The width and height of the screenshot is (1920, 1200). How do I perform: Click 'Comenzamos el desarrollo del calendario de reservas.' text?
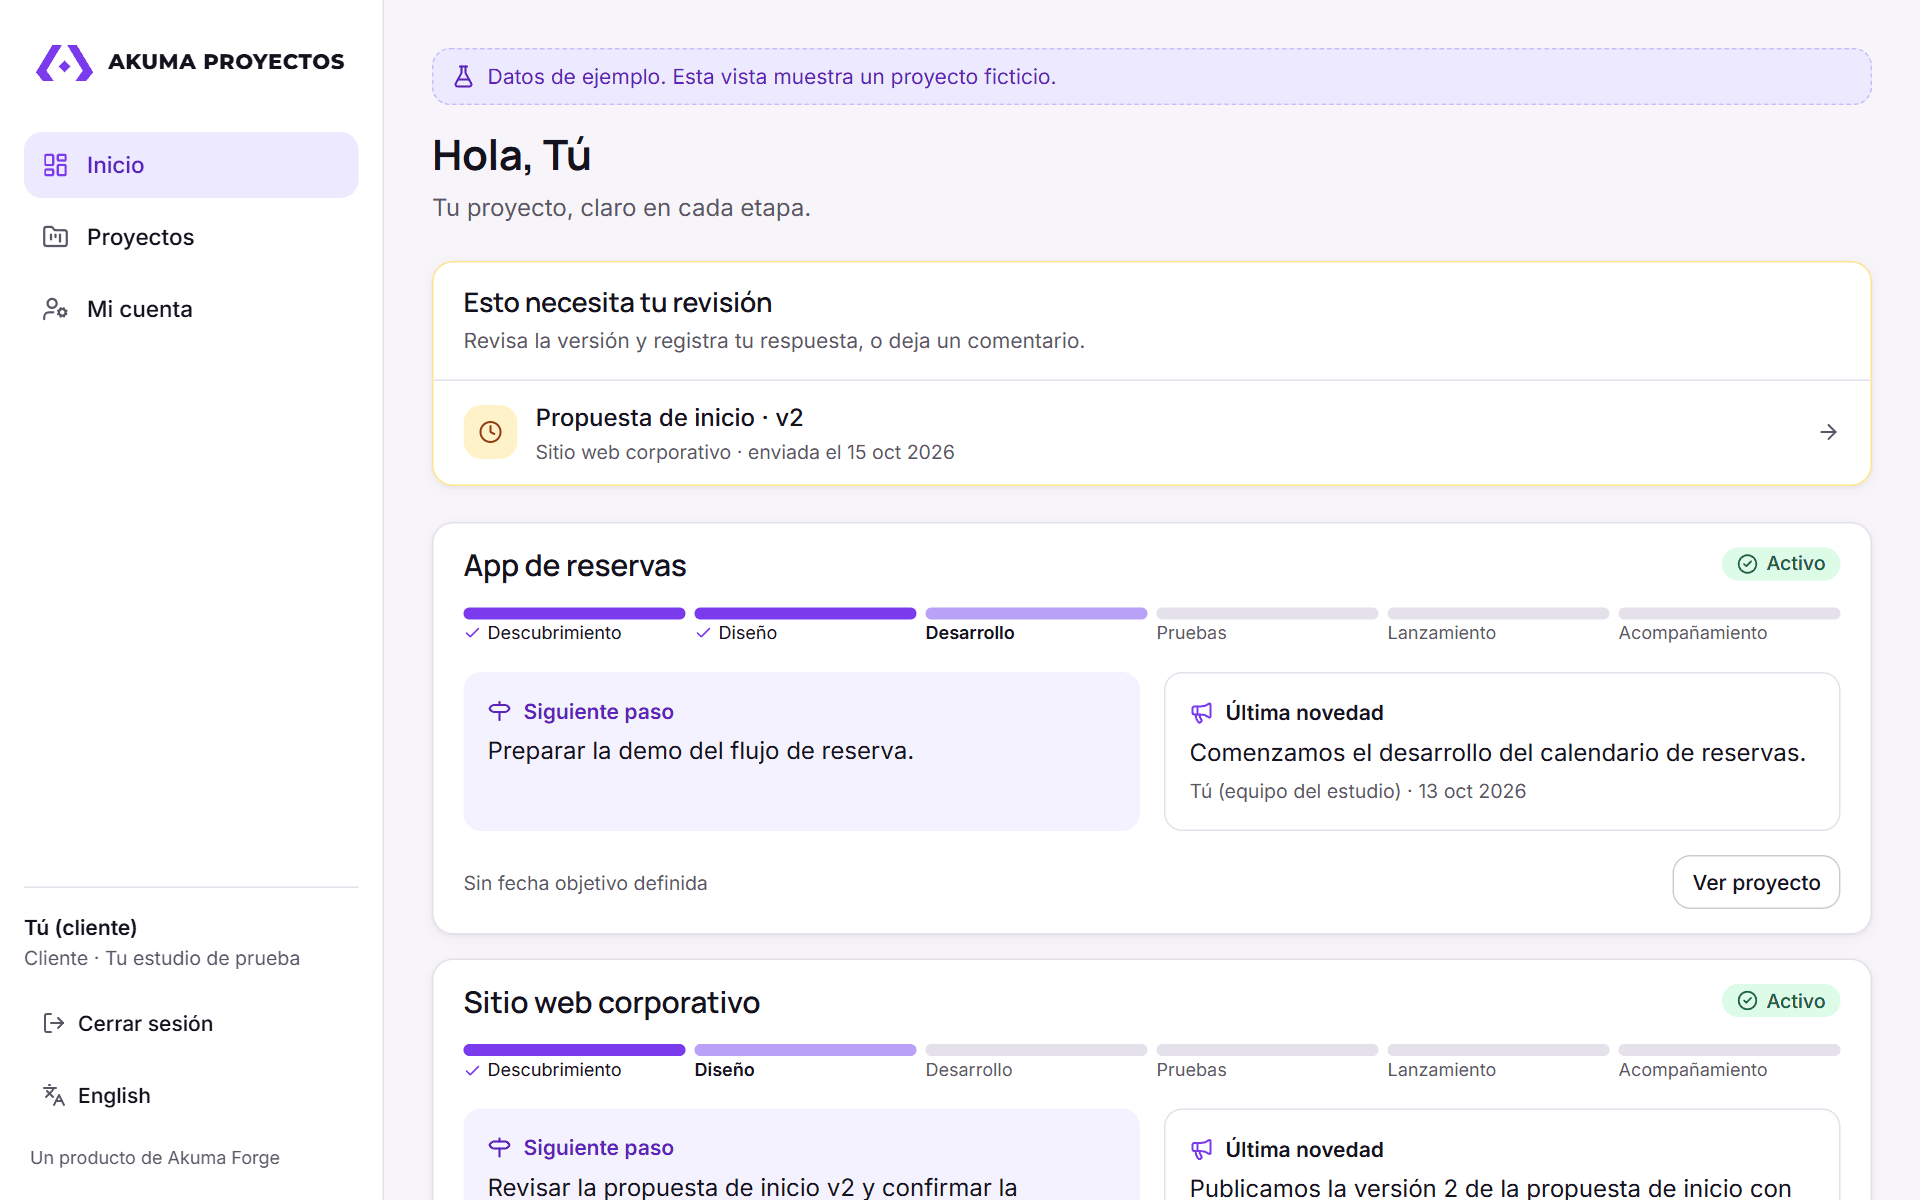click(1497, 753)
